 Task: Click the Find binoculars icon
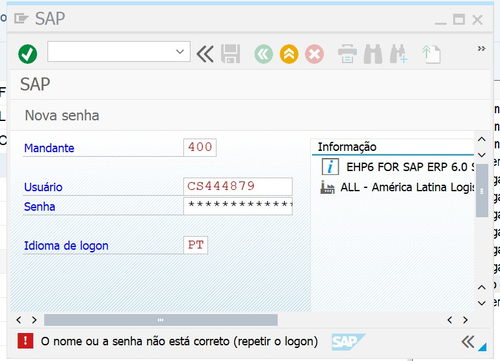click(373, 54)
